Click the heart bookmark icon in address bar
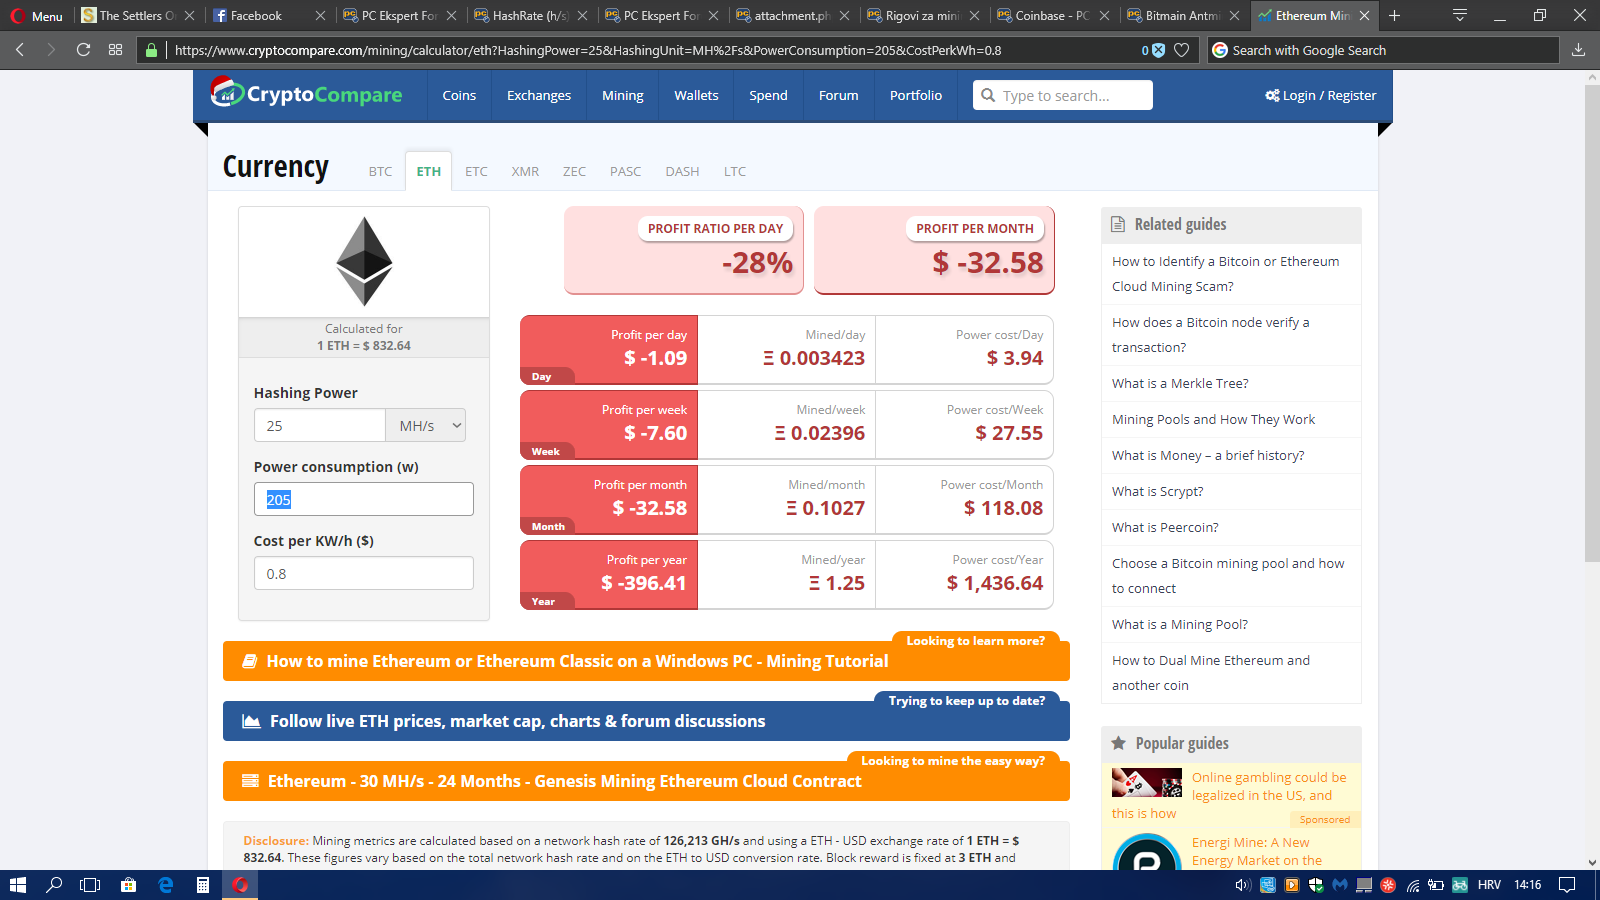Screen dimensions: 1600x900 pos(1181,50)
